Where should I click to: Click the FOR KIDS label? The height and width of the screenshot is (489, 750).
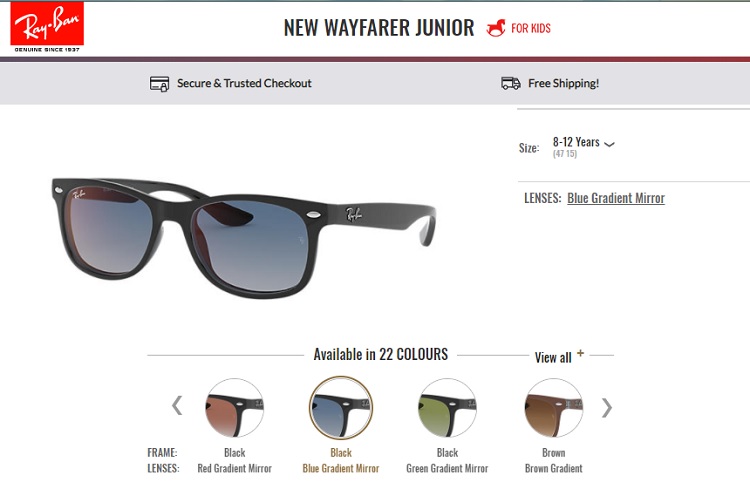click(x=530, y=28)
